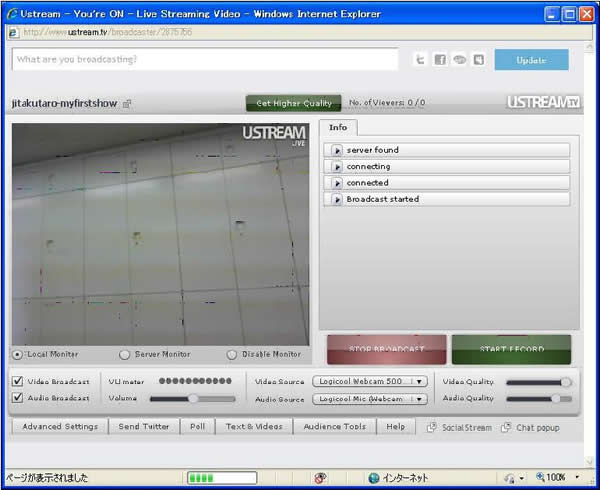This screenshot has width=600, height=490.
Task: Click the protected mode icon in status bar
Action: point(509,478)
